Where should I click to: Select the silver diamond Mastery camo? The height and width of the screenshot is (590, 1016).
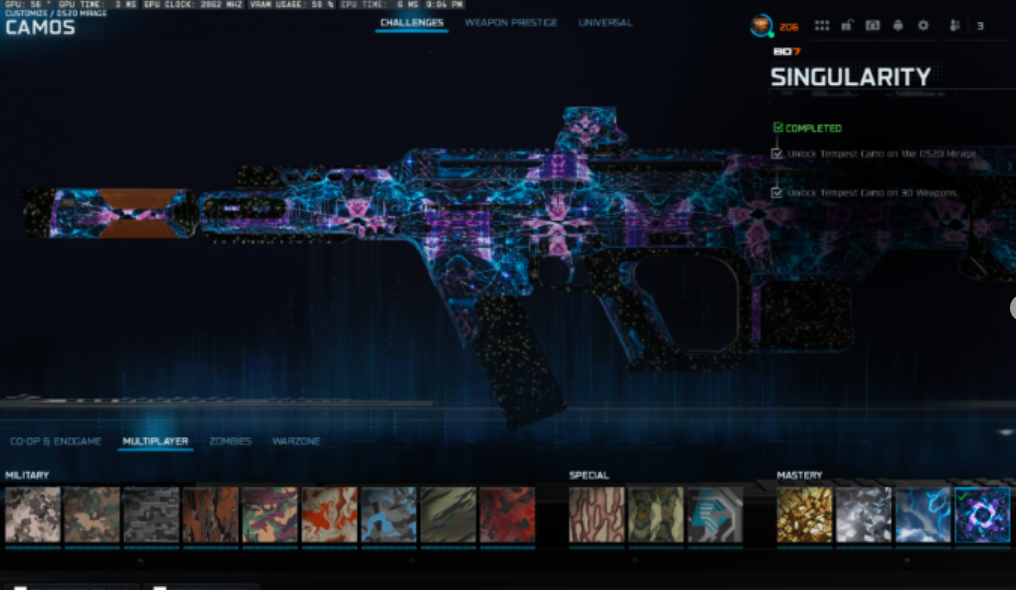click(864, 515)
